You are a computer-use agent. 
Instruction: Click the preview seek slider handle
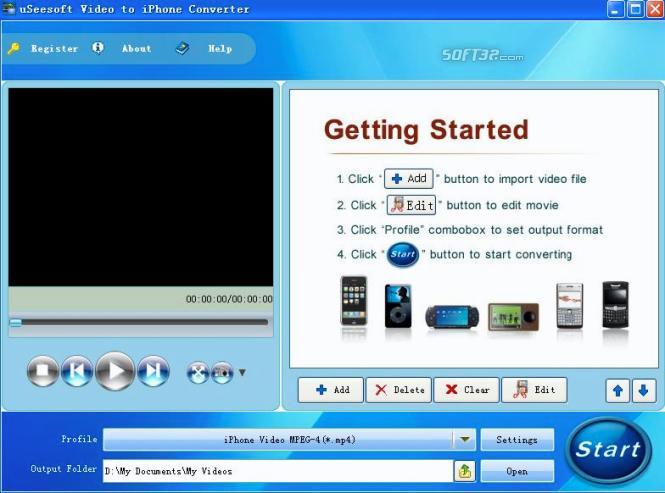point(16,323)
